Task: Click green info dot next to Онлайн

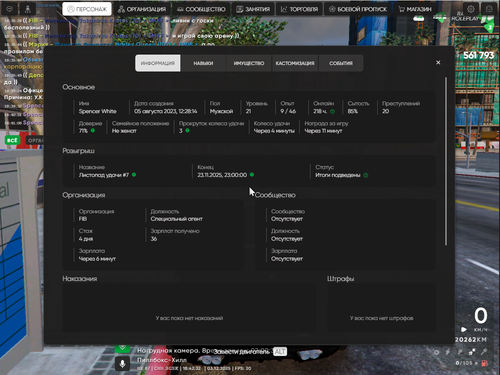Action: click(x=332, y=111)
